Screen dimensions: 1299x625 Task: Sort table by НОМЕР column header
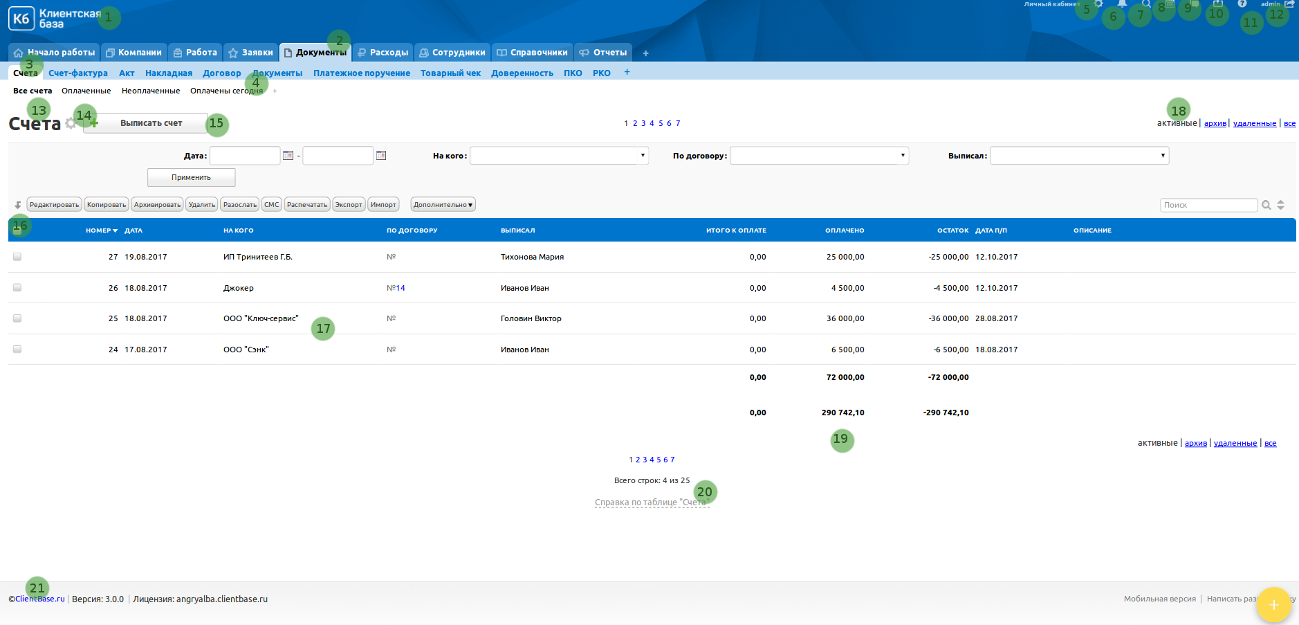tap(100, 230)
